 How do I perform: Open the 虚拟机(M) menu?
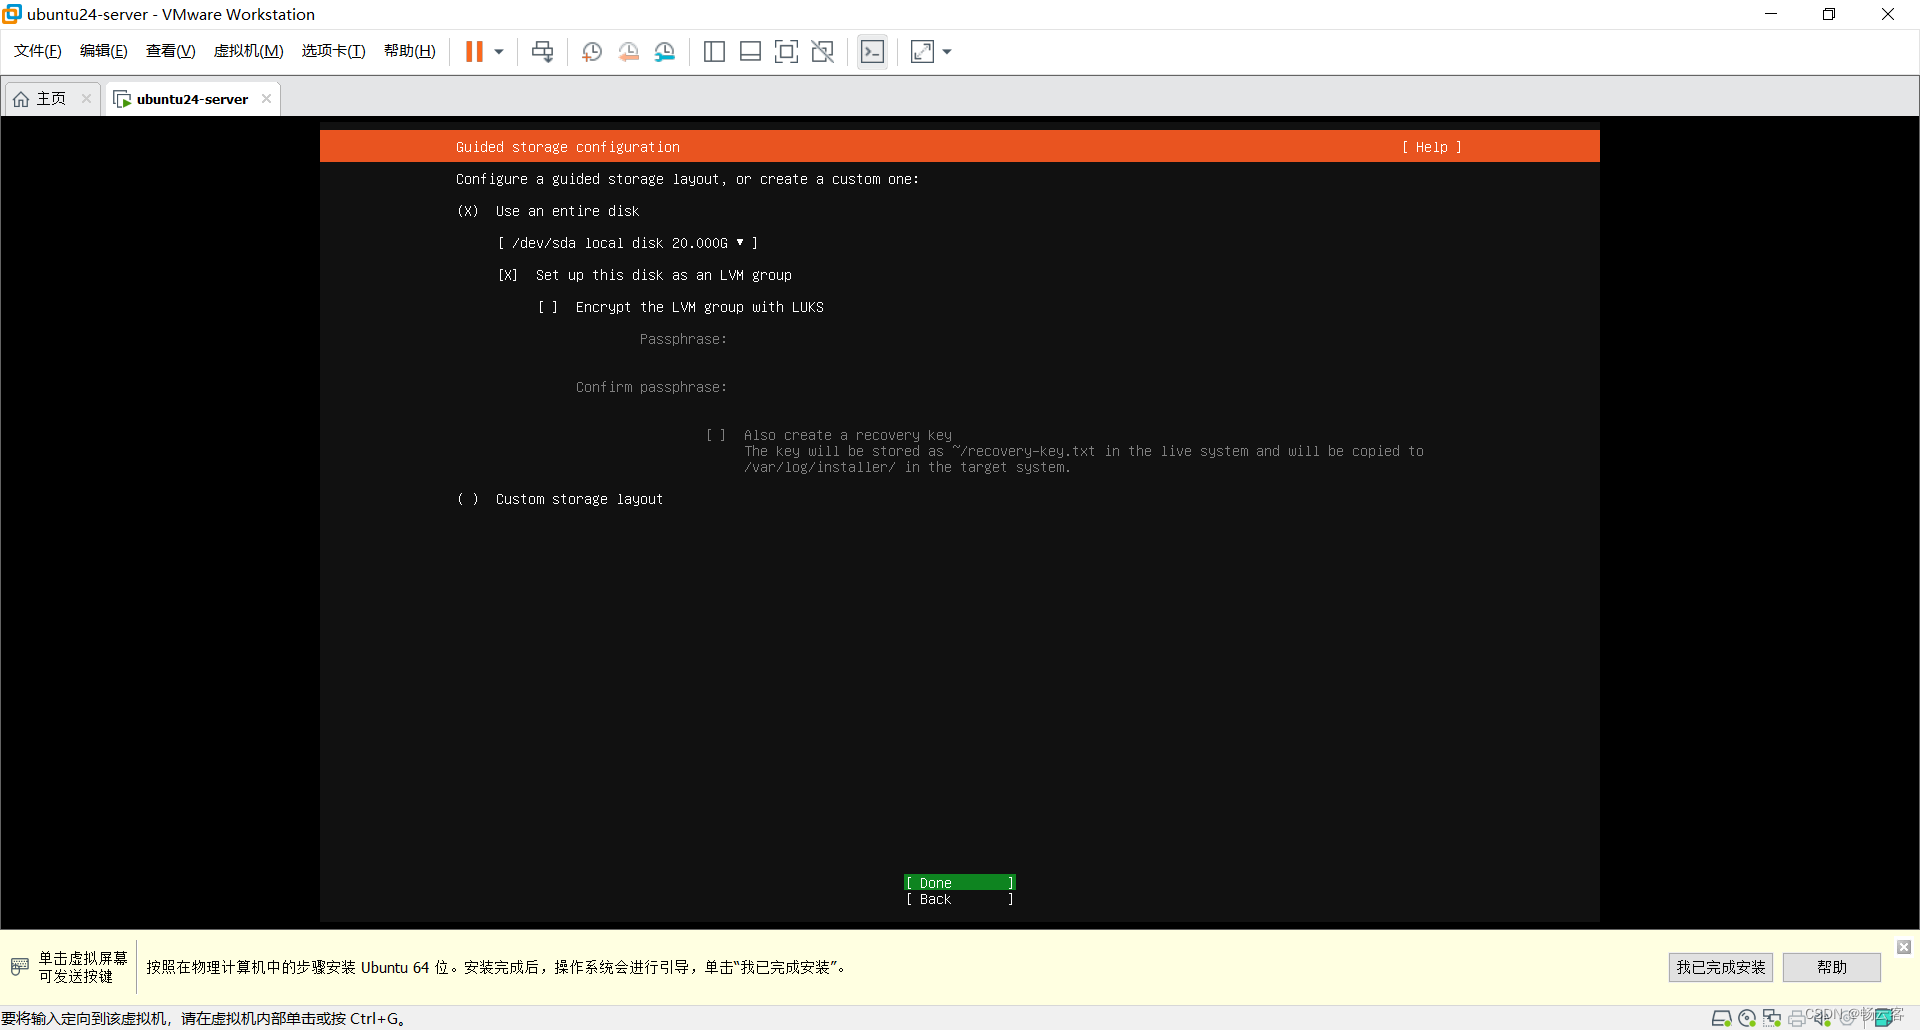[249, 51]
